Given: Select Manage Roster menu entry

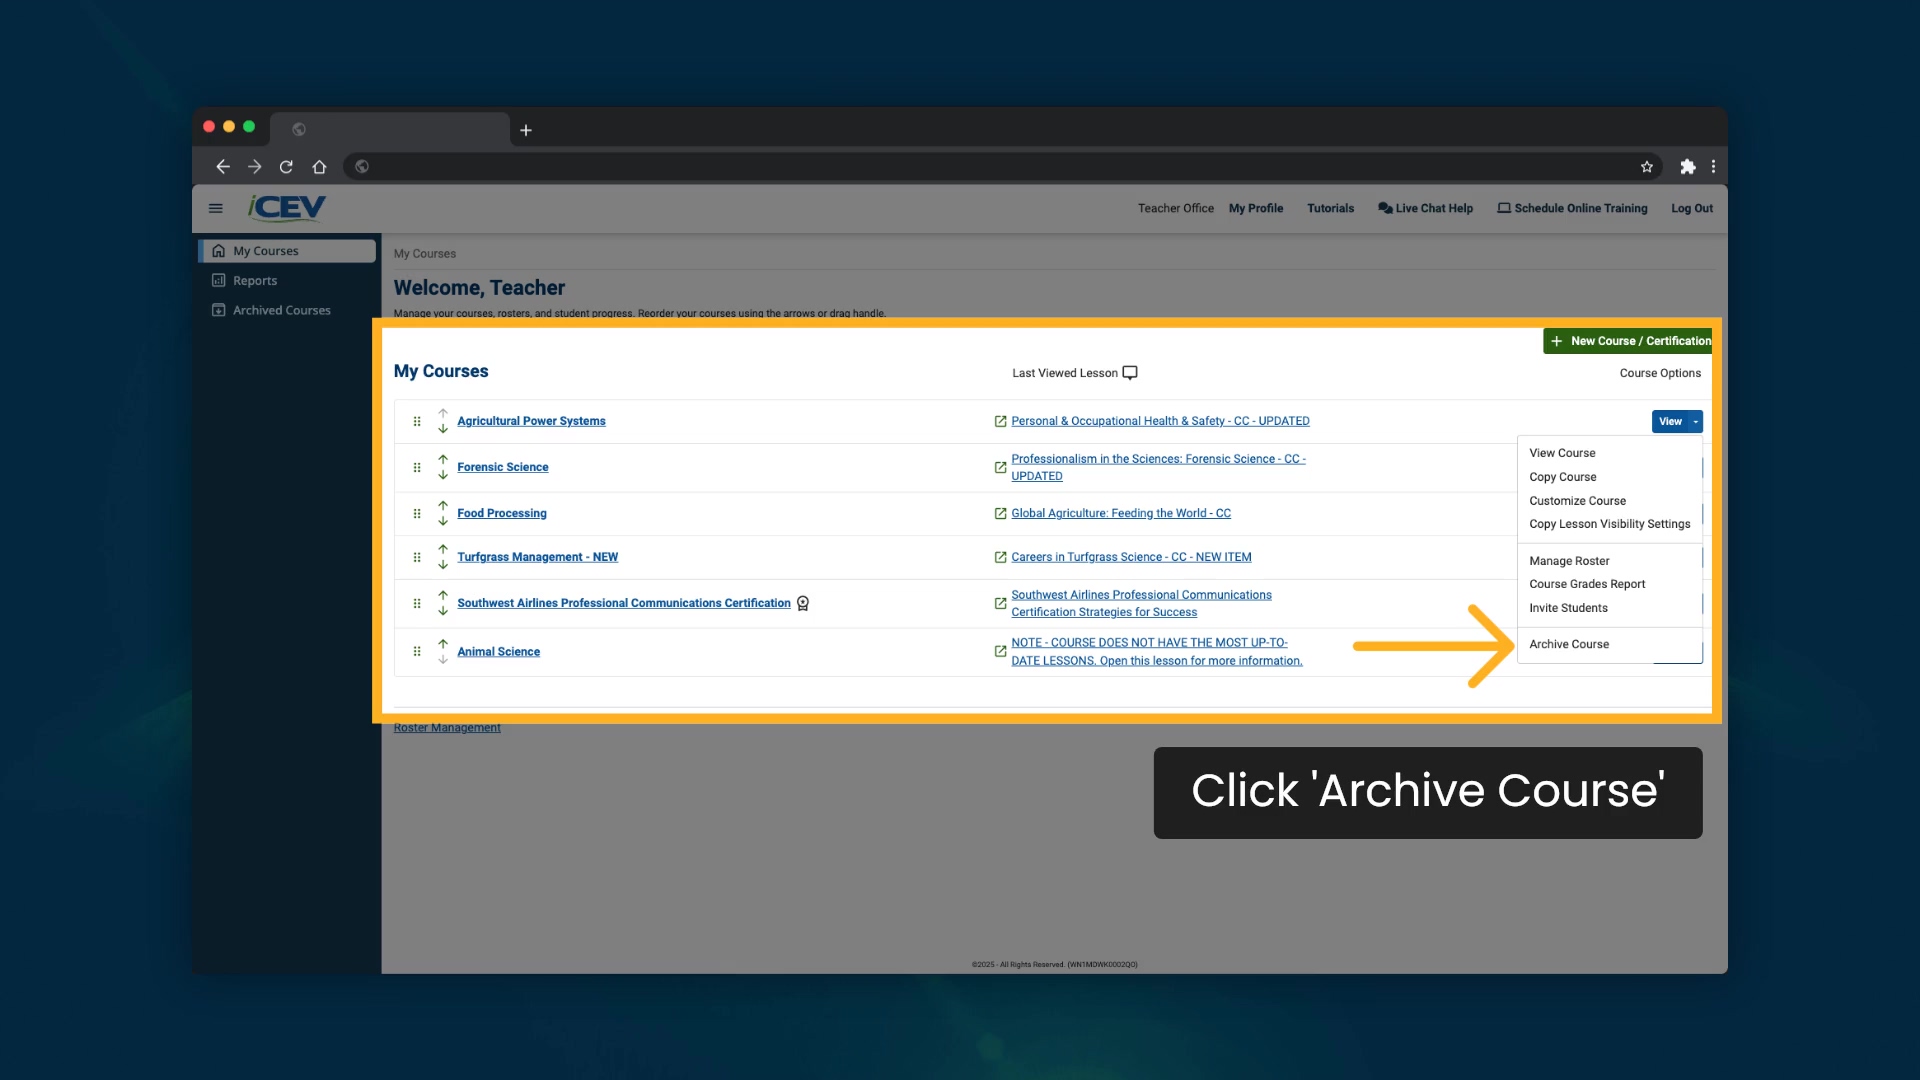Looking at the screenshot, I should coord(1569,561).
